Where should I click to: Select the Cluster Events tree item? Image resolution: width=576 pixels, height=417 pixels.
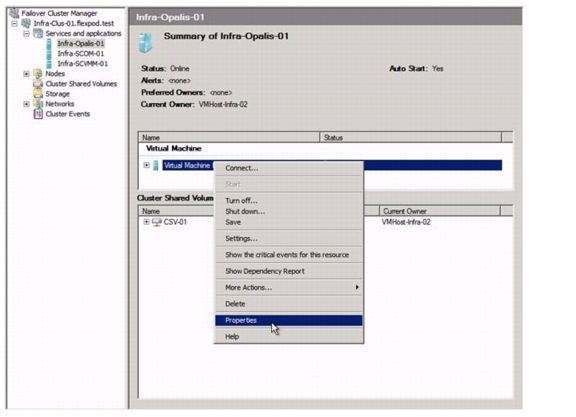pos(68,114)
